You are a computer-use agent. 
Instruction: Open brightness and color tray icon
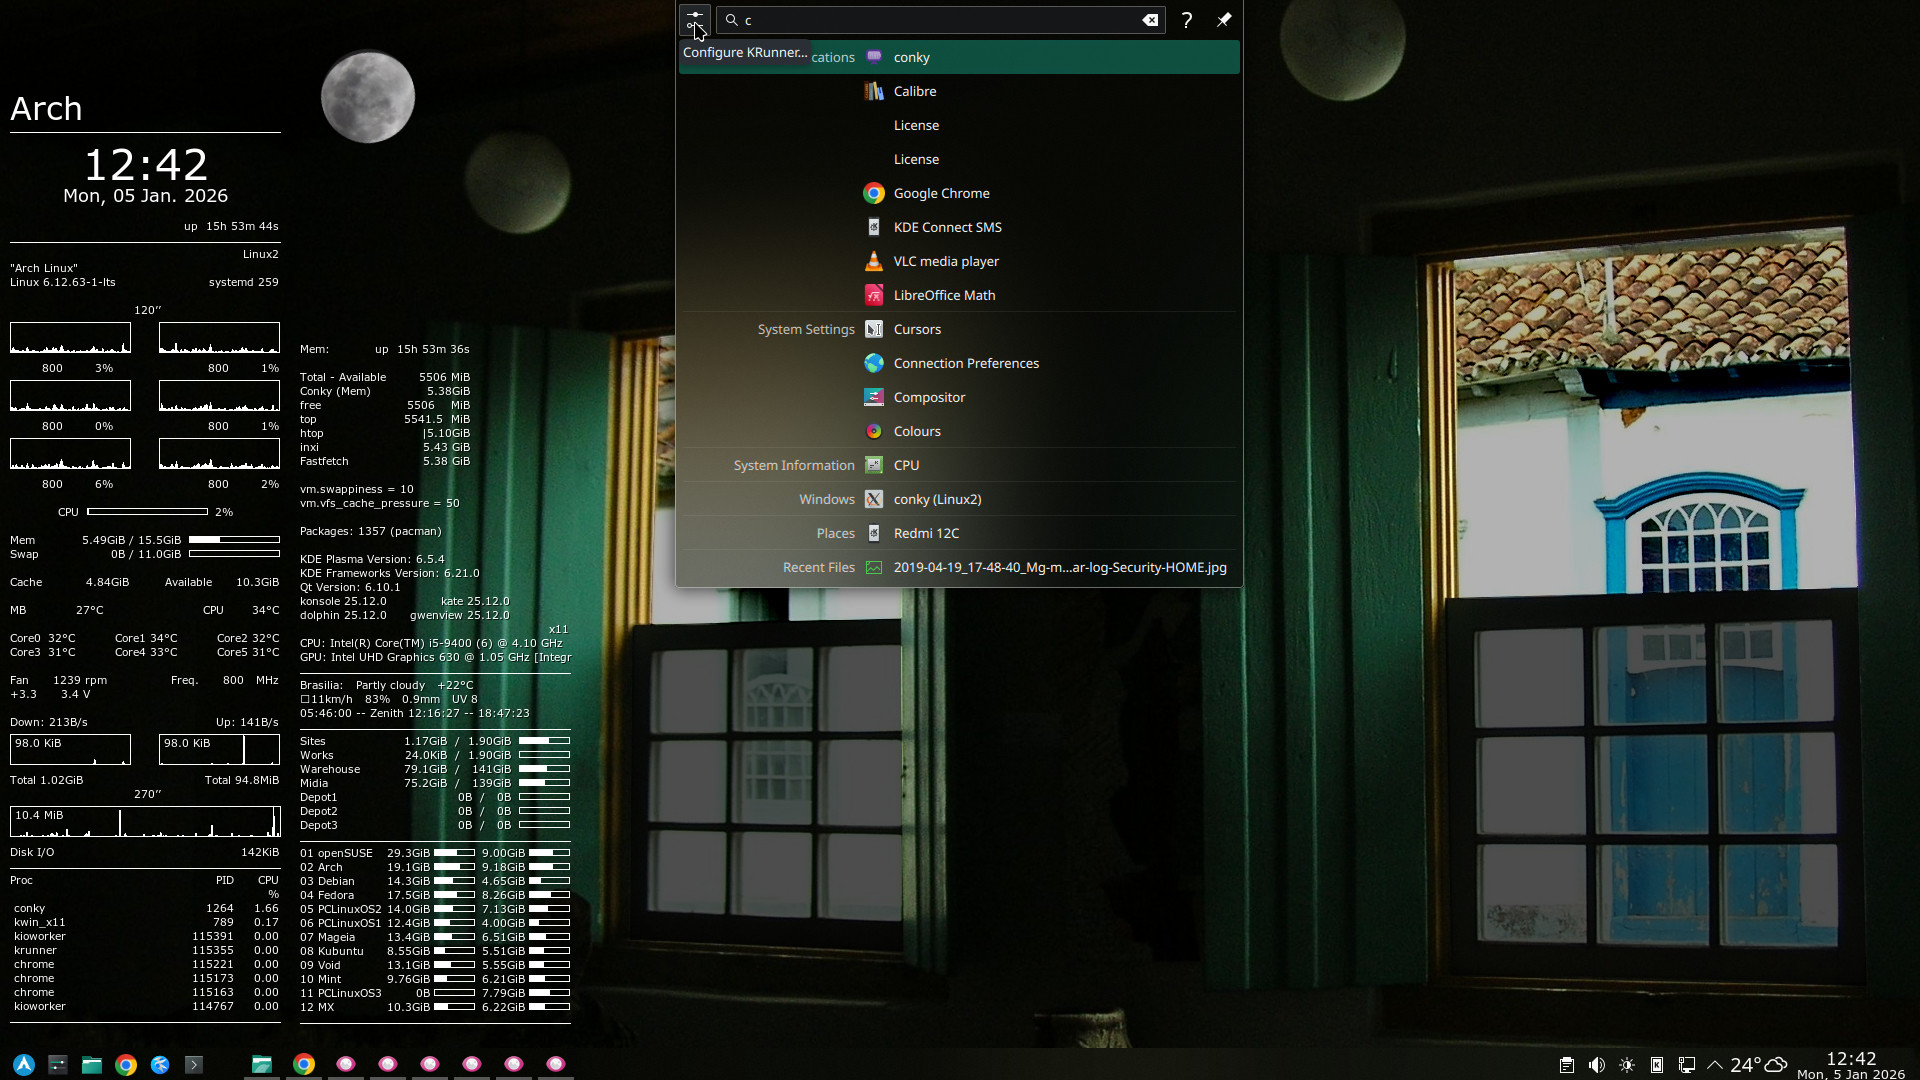tap(1627, 1065)
